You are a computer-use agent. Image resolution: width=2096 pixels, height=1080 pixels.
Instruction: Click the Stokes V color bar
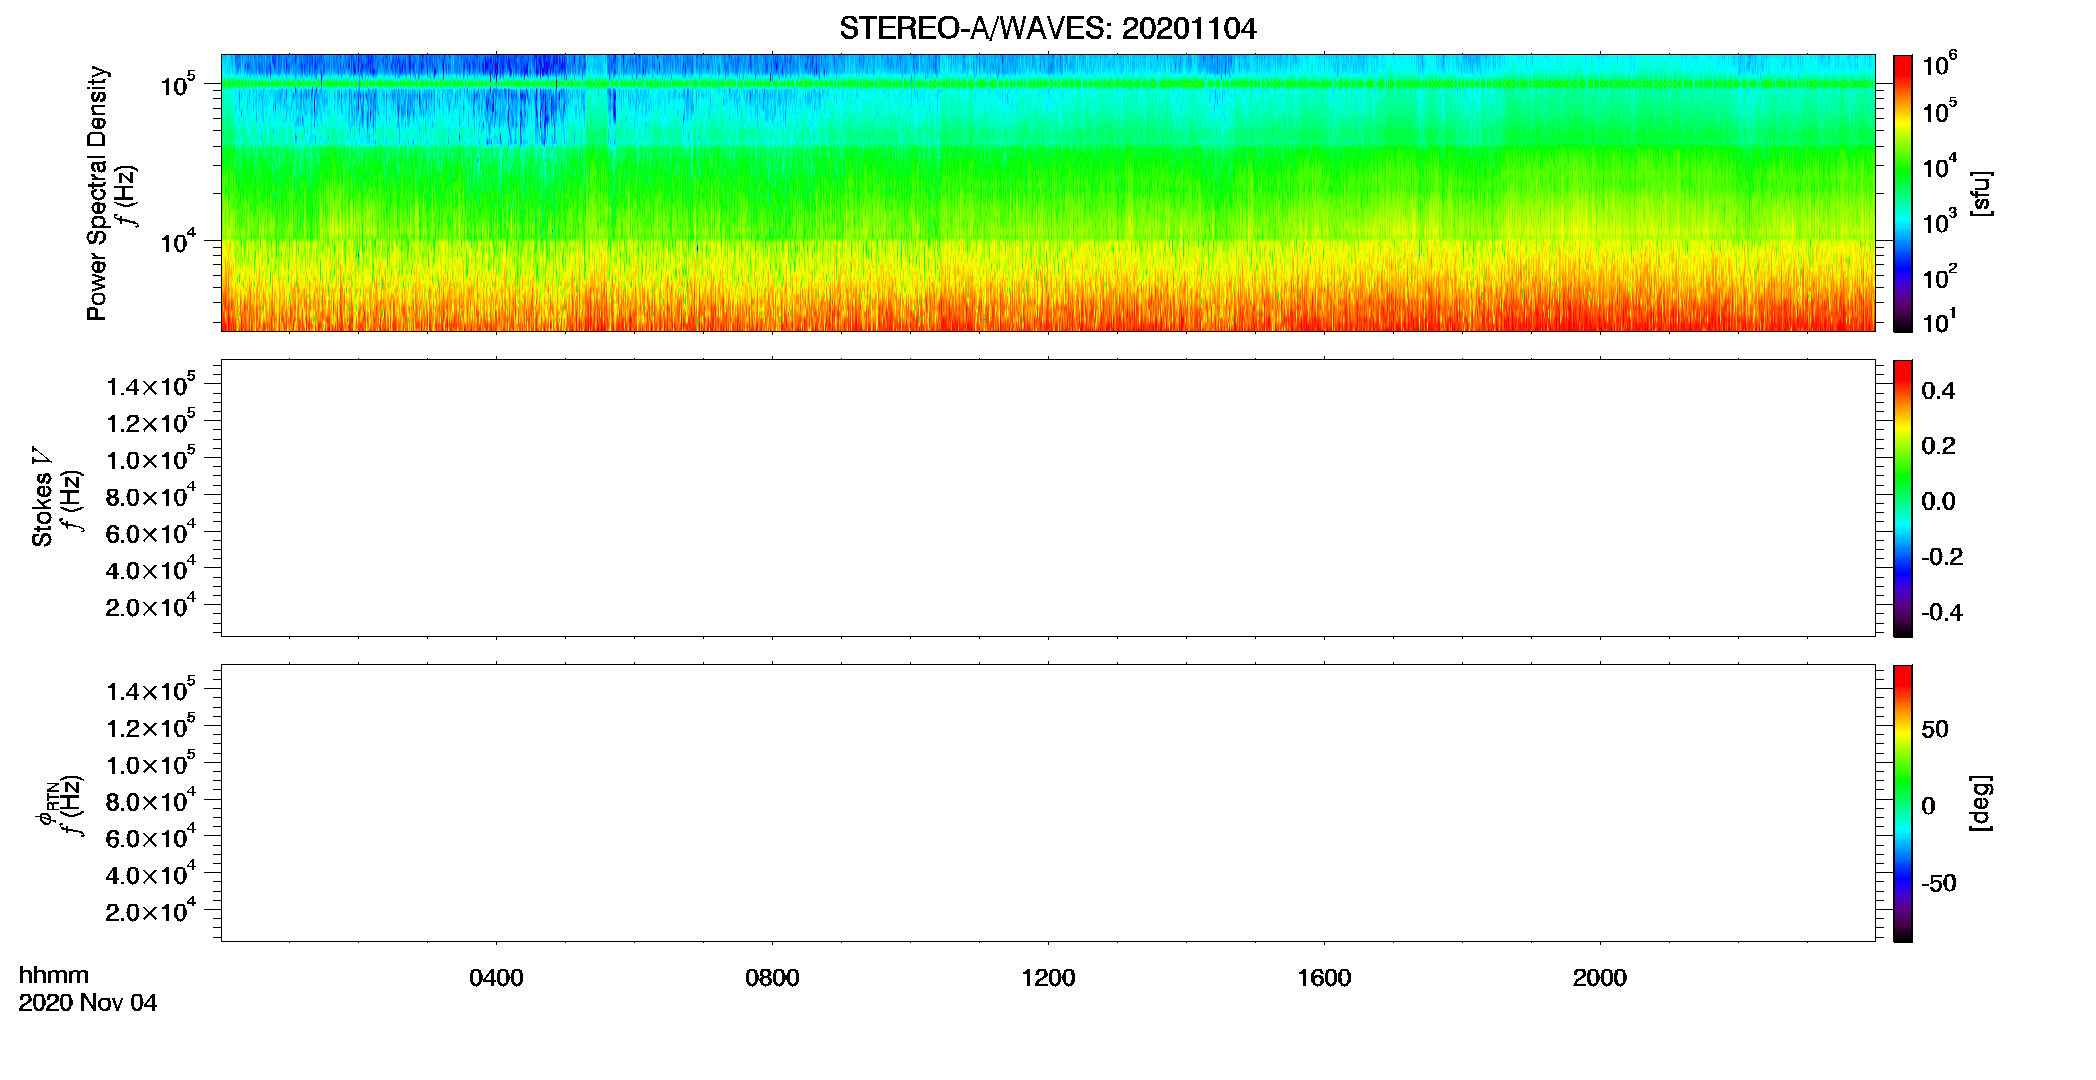coord(1902,498)
